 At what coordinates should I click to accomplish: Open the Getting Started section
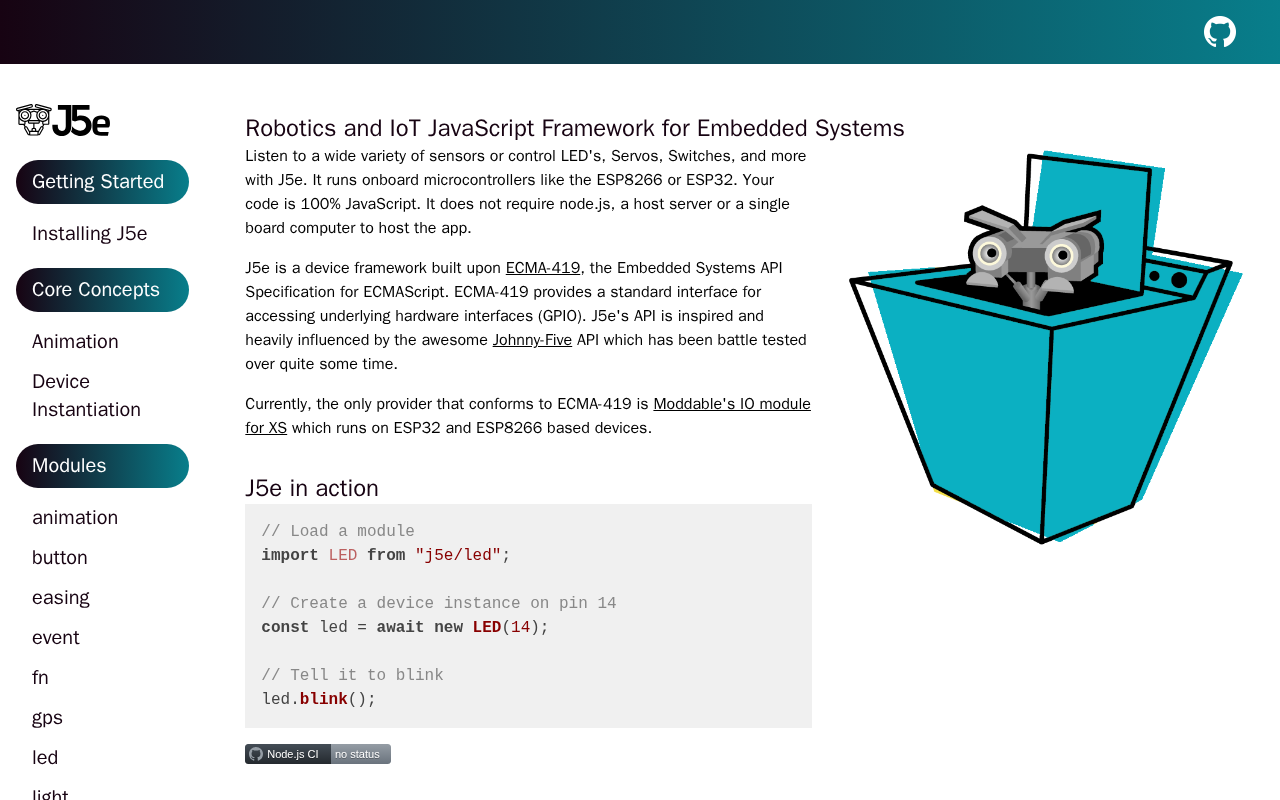tap(102, 182)
